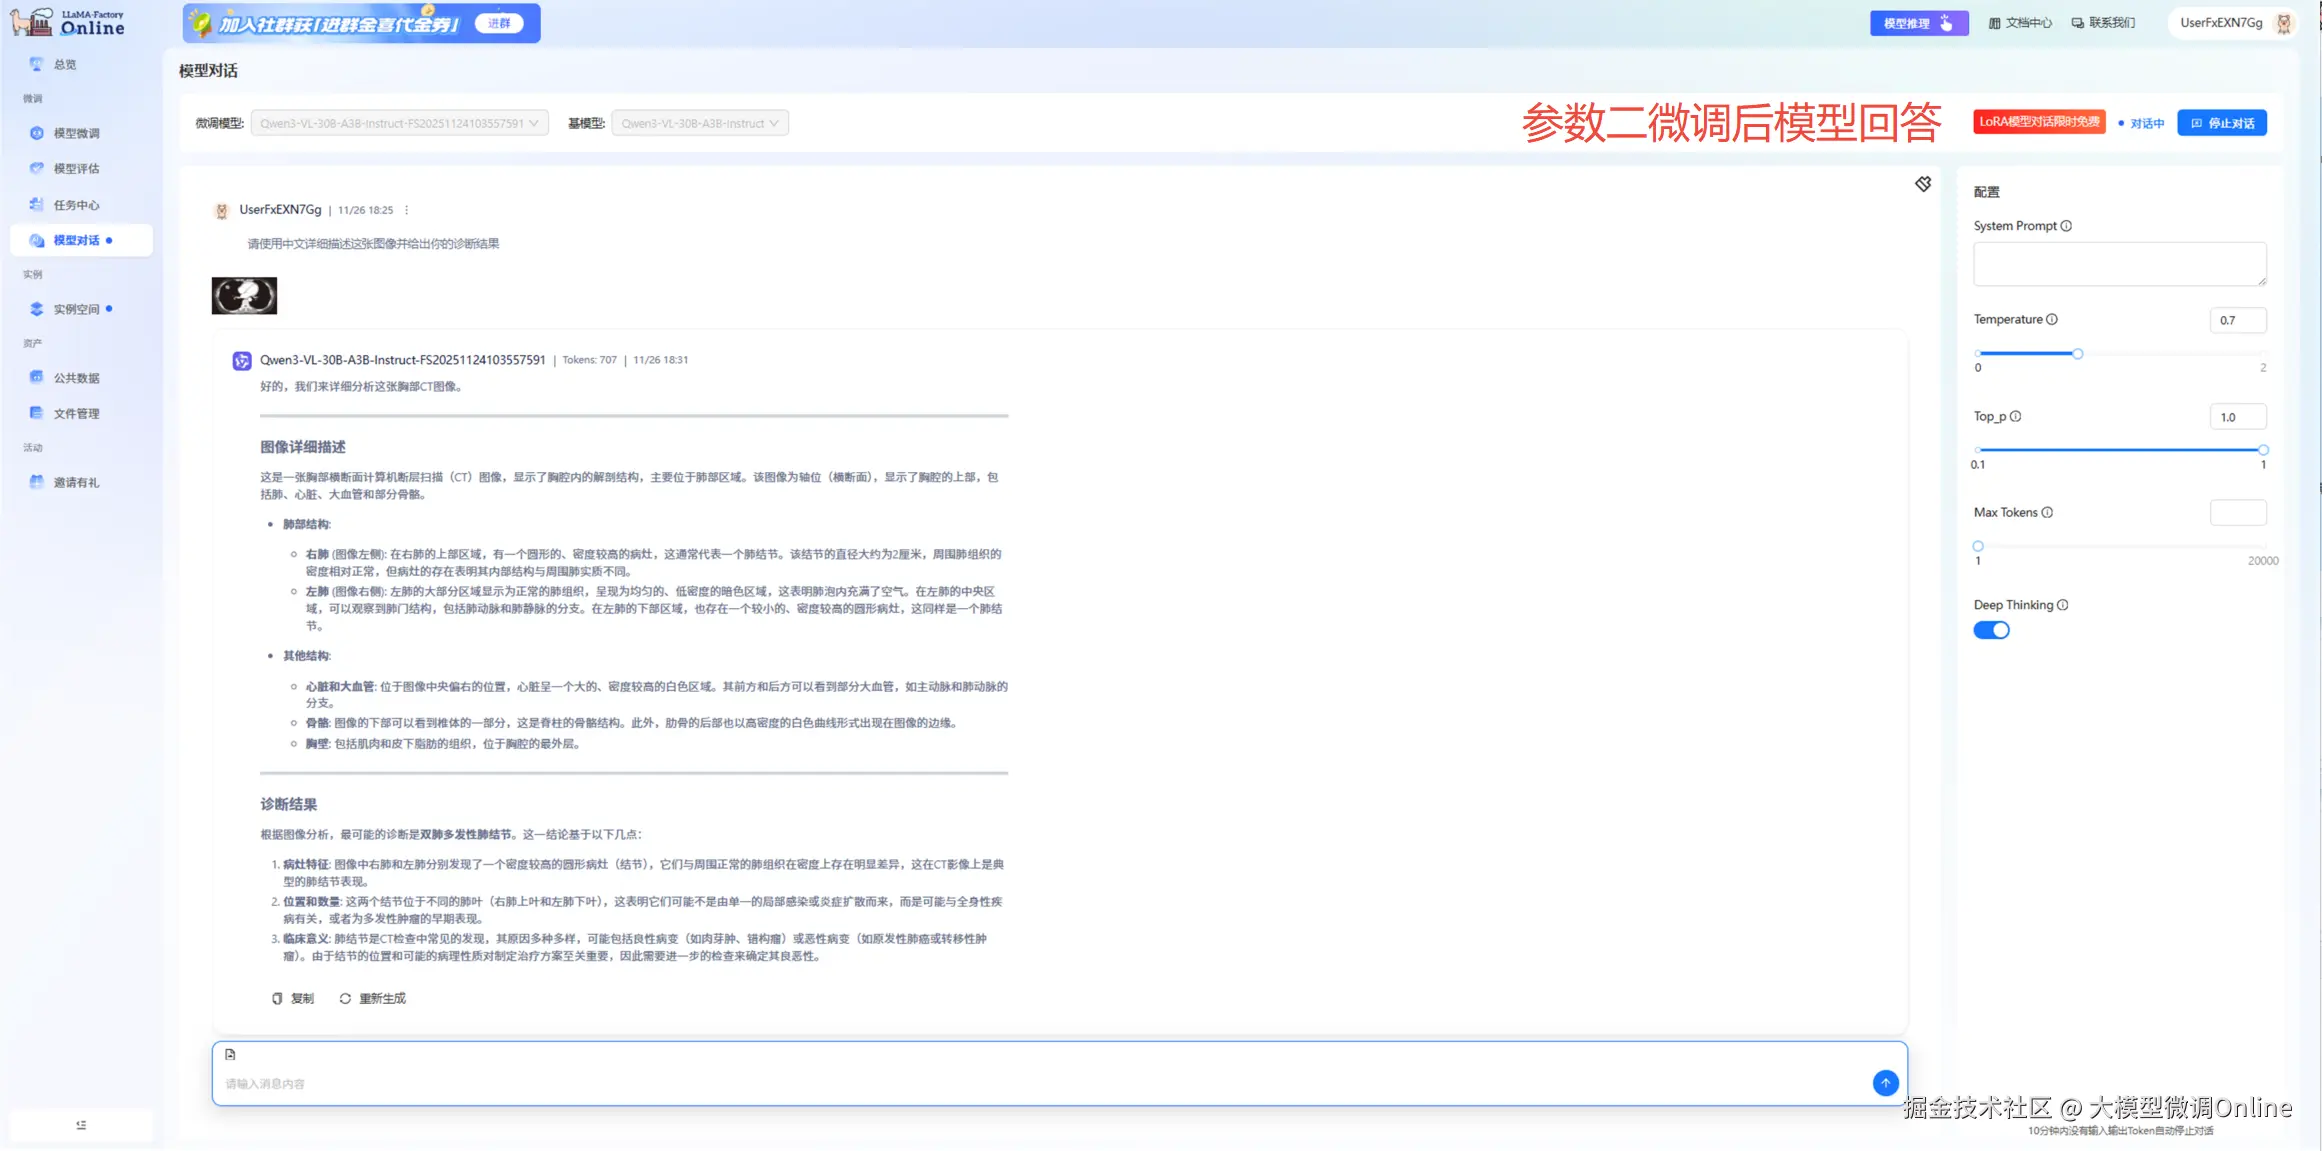The image size is (2322, 1151).
Task: Toggle the Deep Thinking switch off
Action: (x=1990, y=630)
